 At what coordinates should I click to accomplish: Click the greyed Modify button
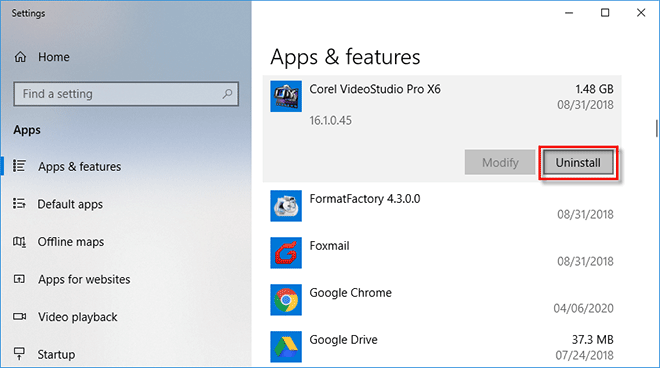500,163
